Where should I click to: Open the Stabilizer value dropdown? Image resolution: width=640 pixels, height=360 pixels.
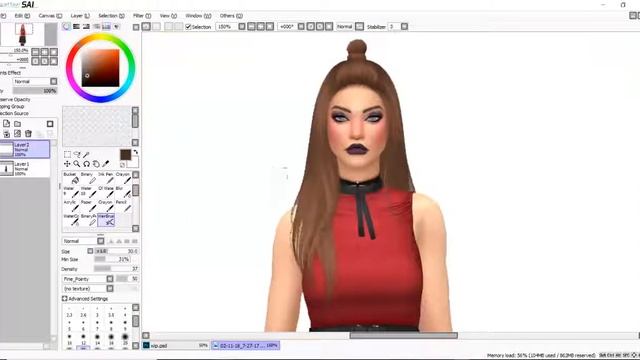click(404, 27)
